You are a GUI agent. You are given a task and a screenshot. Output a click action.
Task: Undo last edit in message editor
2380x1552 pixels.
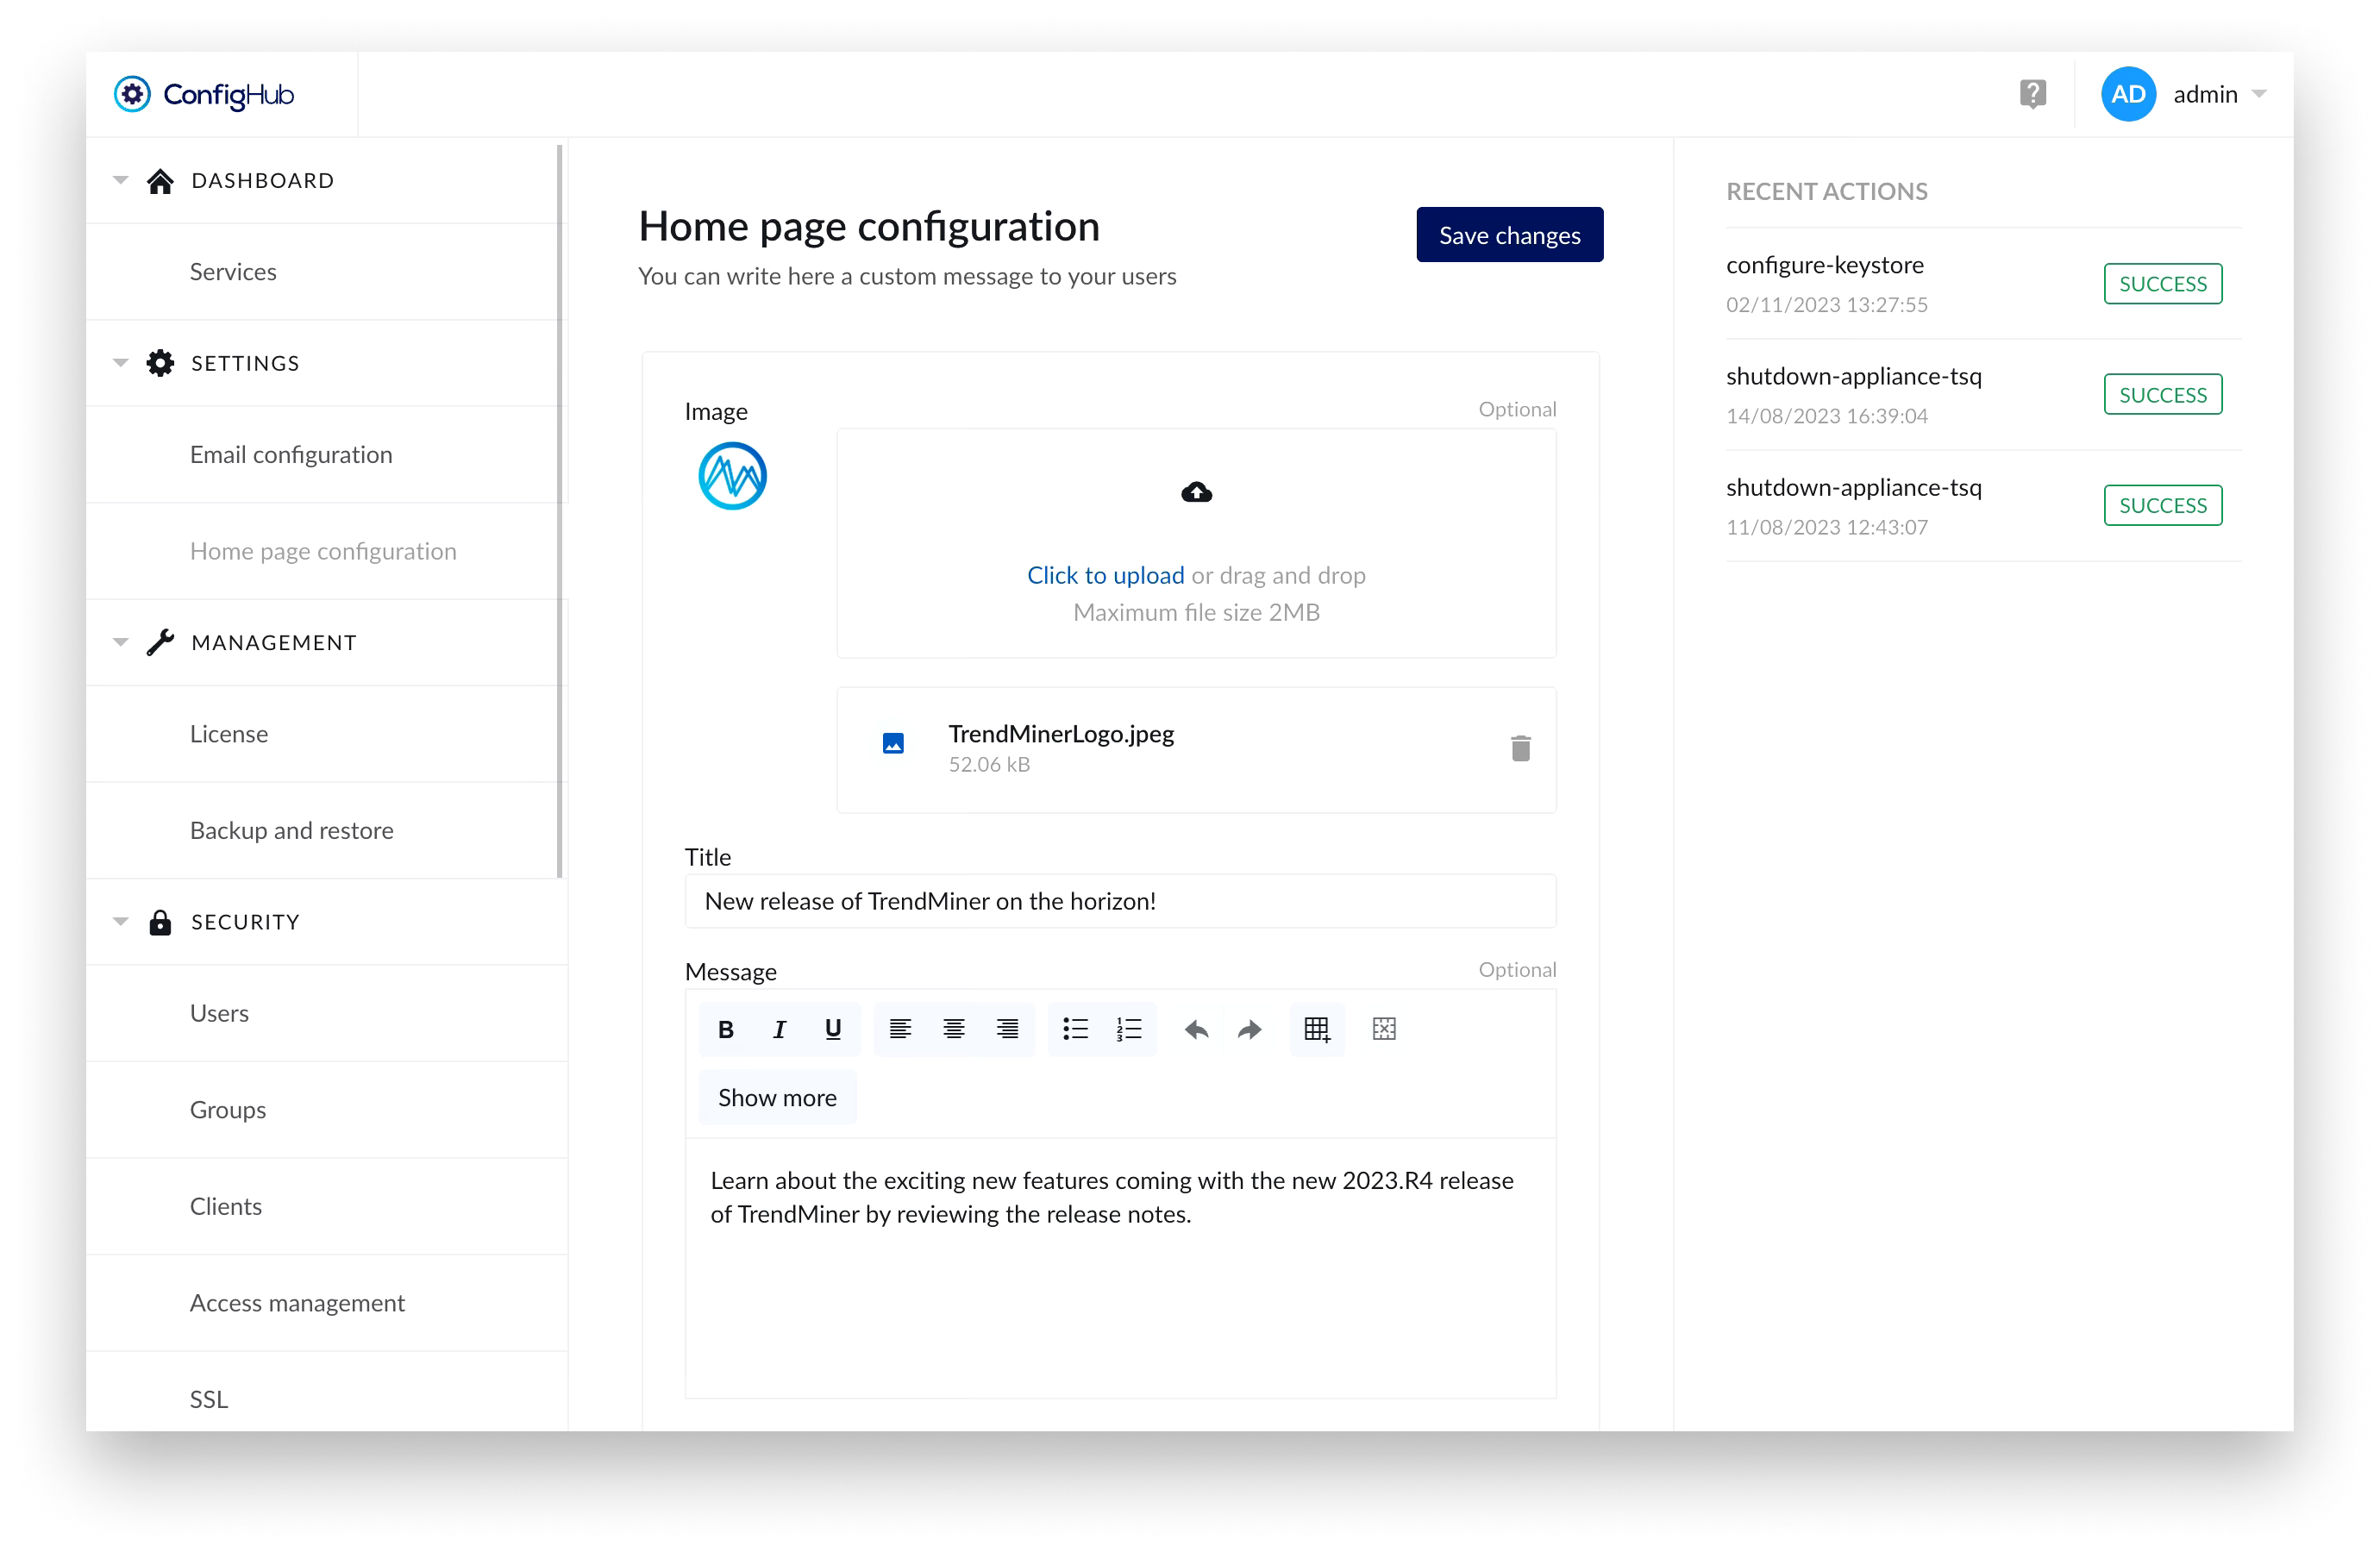point(1196,1029)
